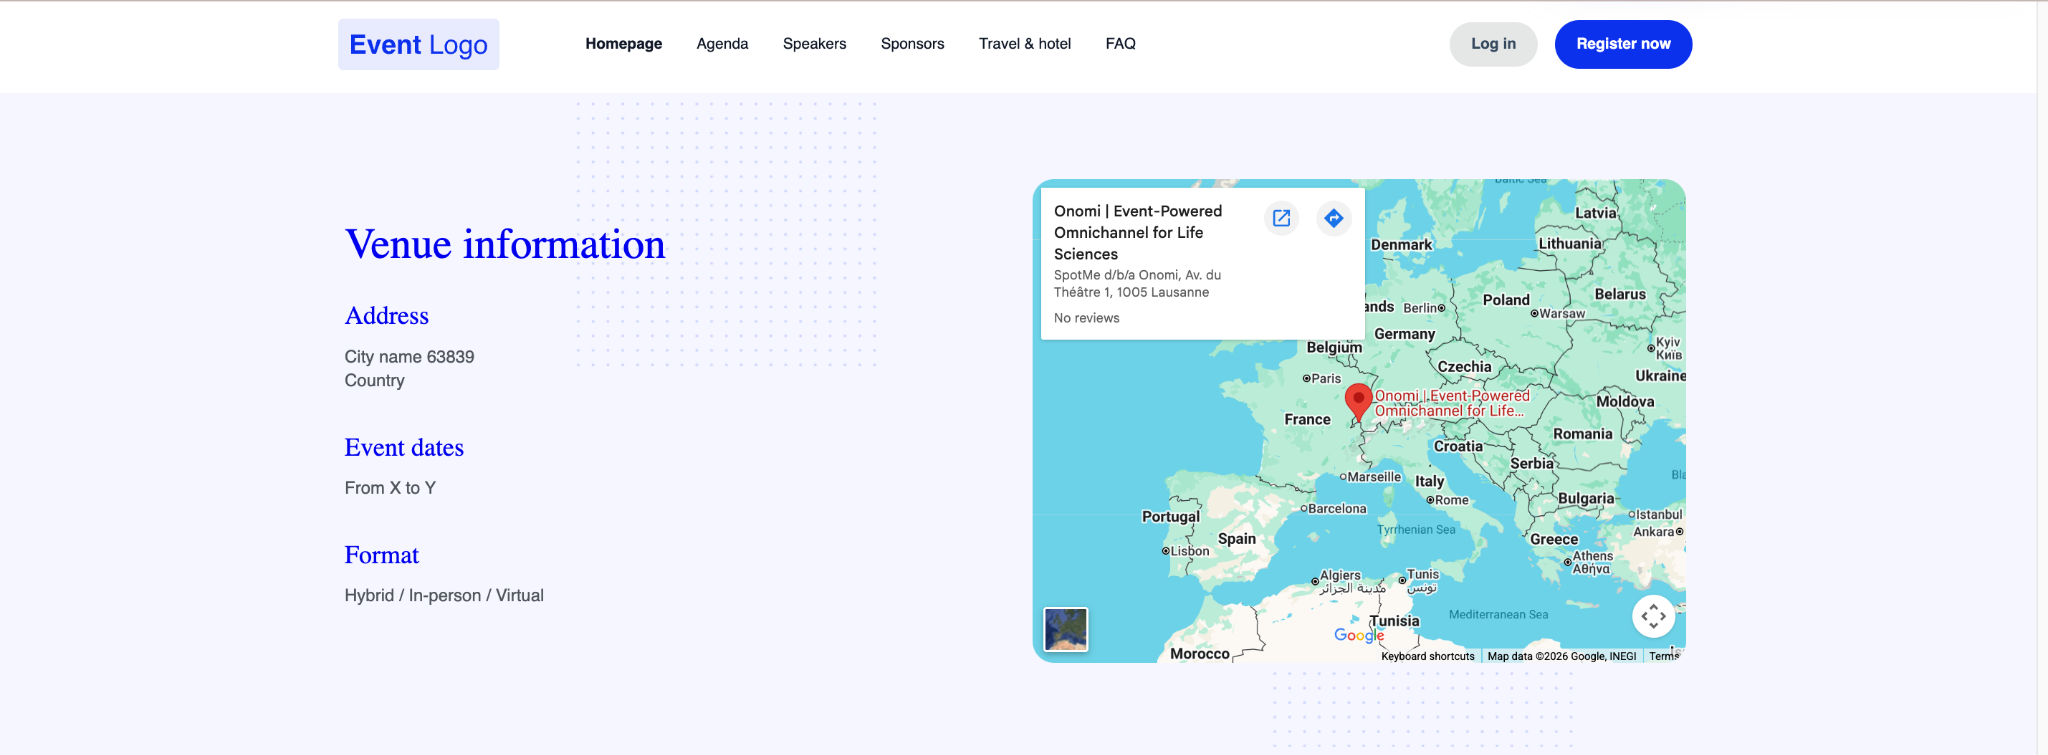Click the Portugal label on the map
2048x755 pixels.
1171,517
